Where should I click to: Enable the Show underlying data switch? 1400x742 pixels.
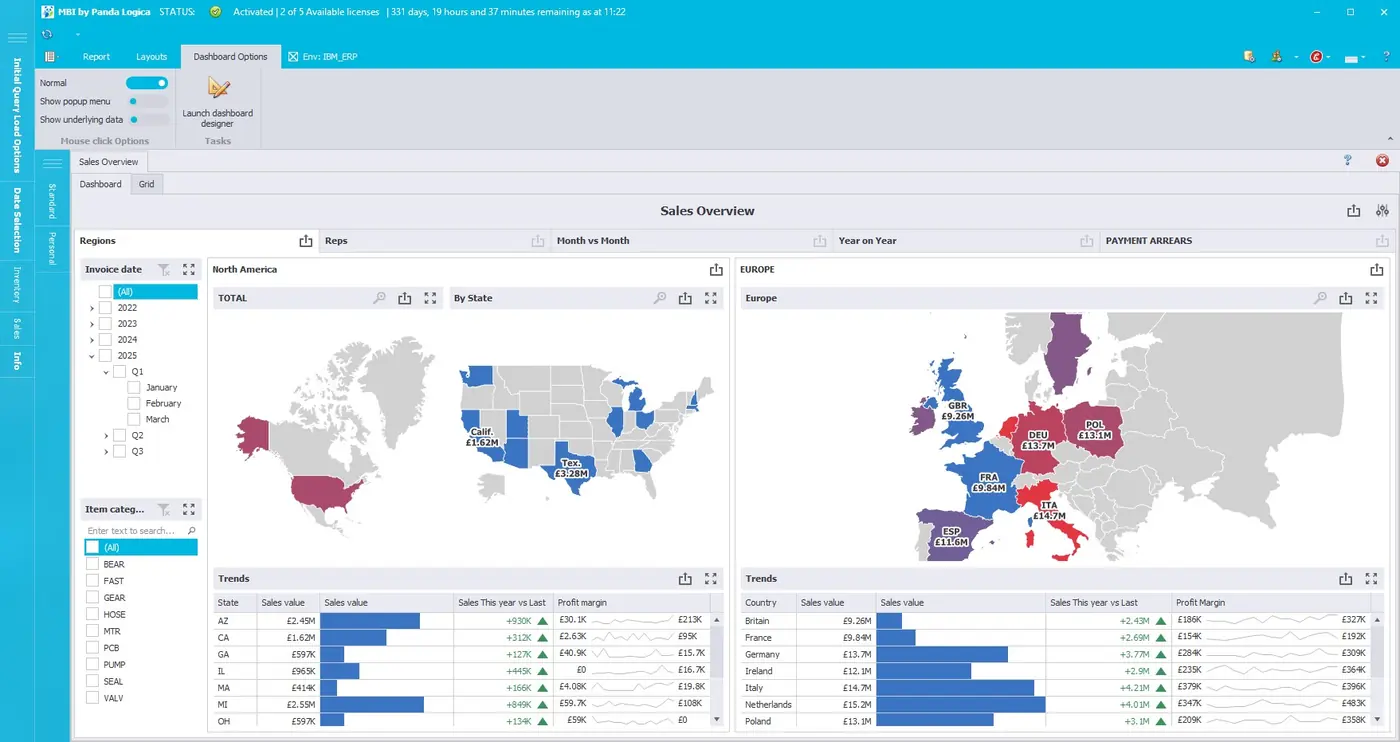tap(147, 119)
